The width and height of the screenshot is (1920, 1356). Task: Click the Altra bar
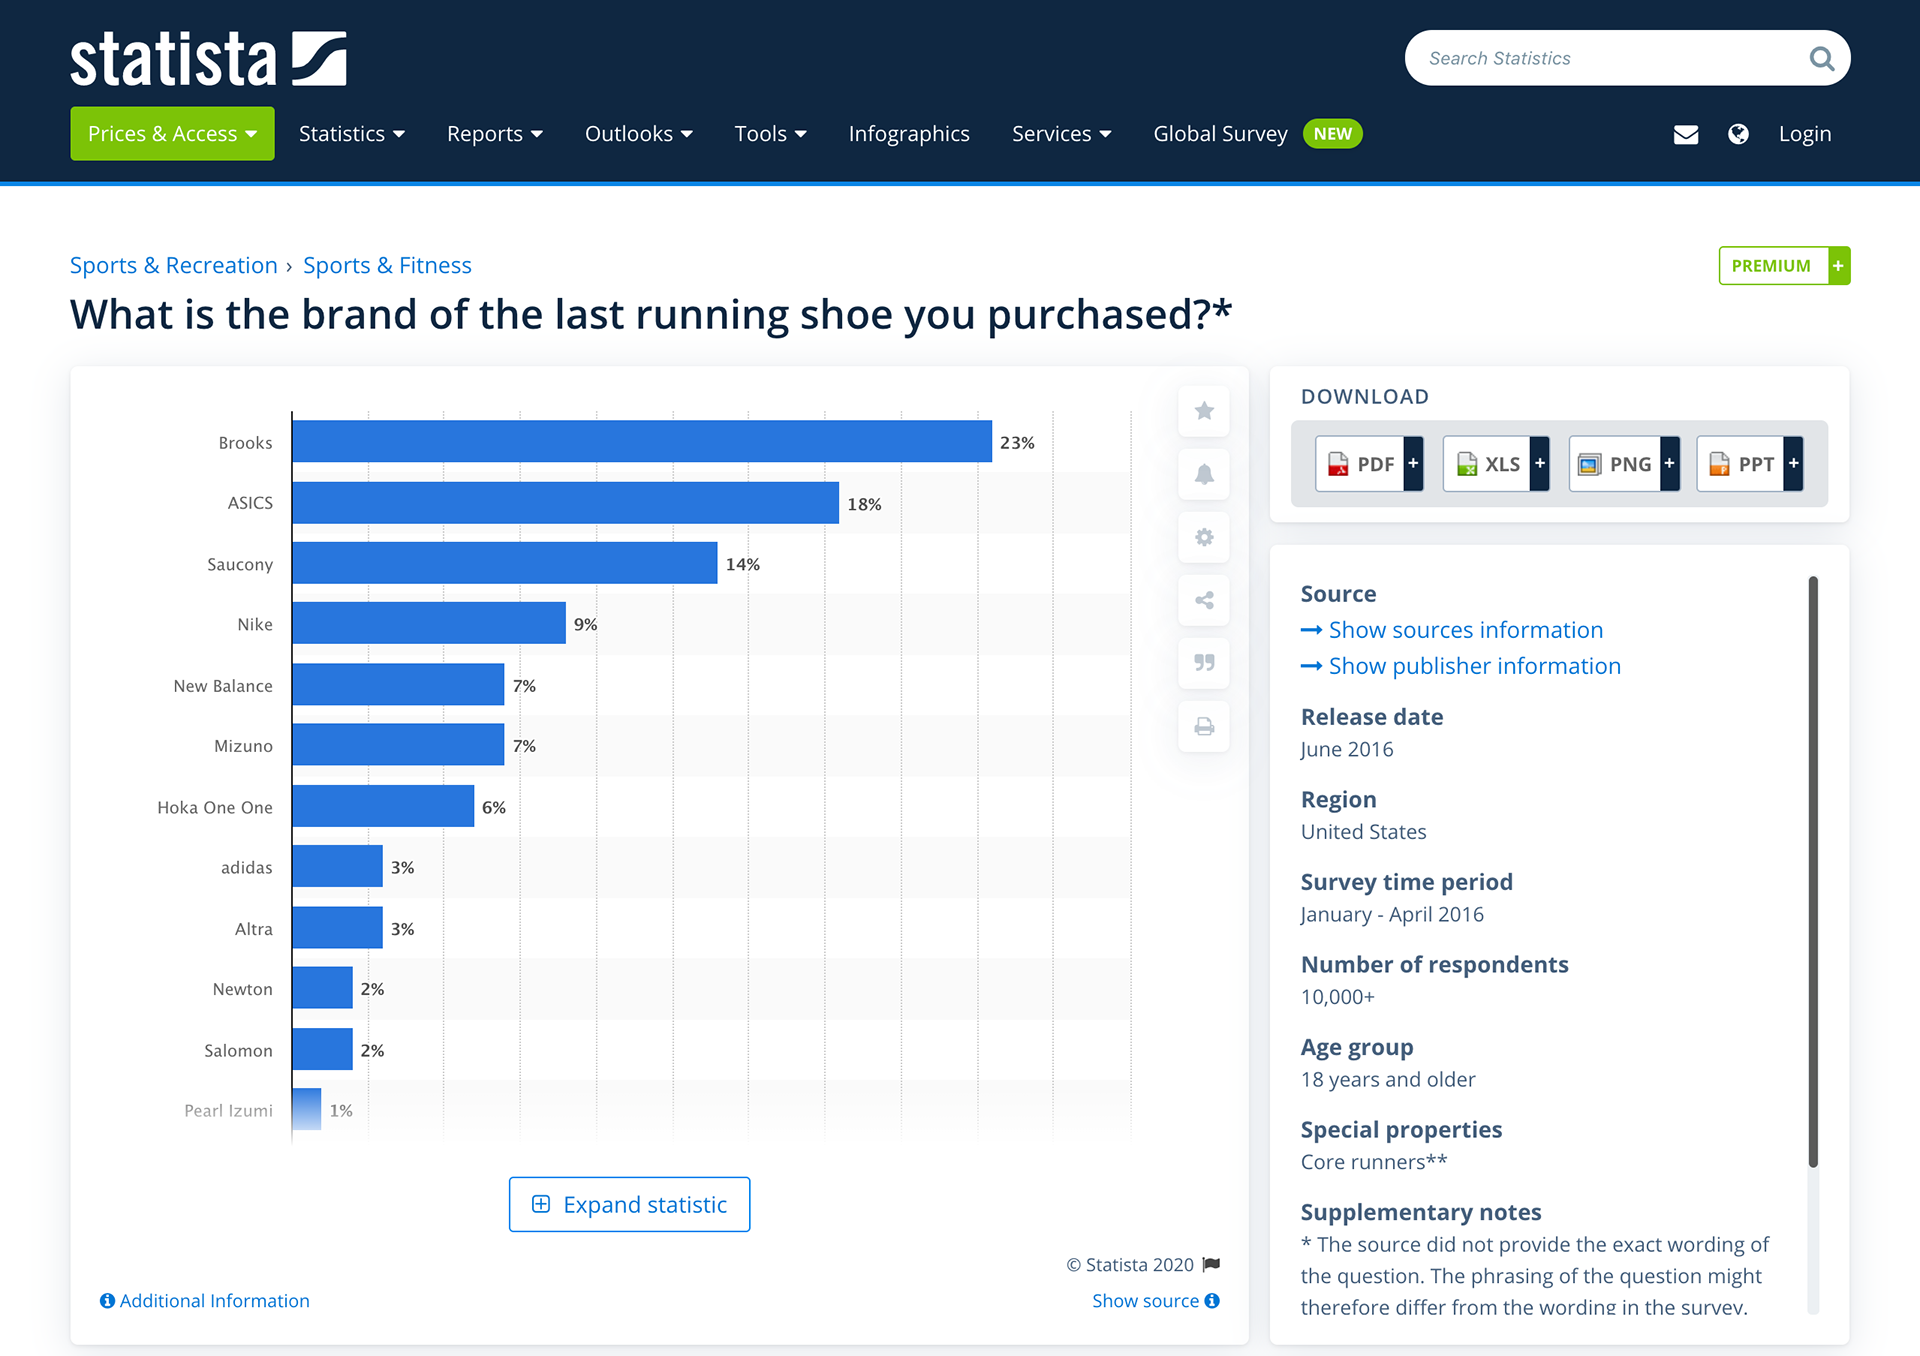click(338, 928)
